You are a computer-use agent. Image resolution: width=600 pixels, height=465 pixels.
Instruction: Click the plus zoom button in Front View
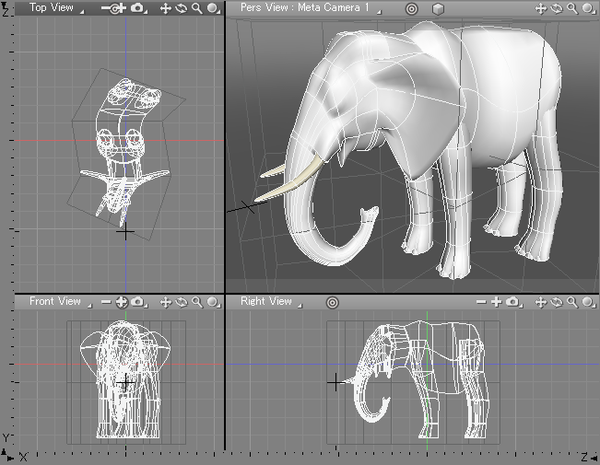[x=121, y=301]
